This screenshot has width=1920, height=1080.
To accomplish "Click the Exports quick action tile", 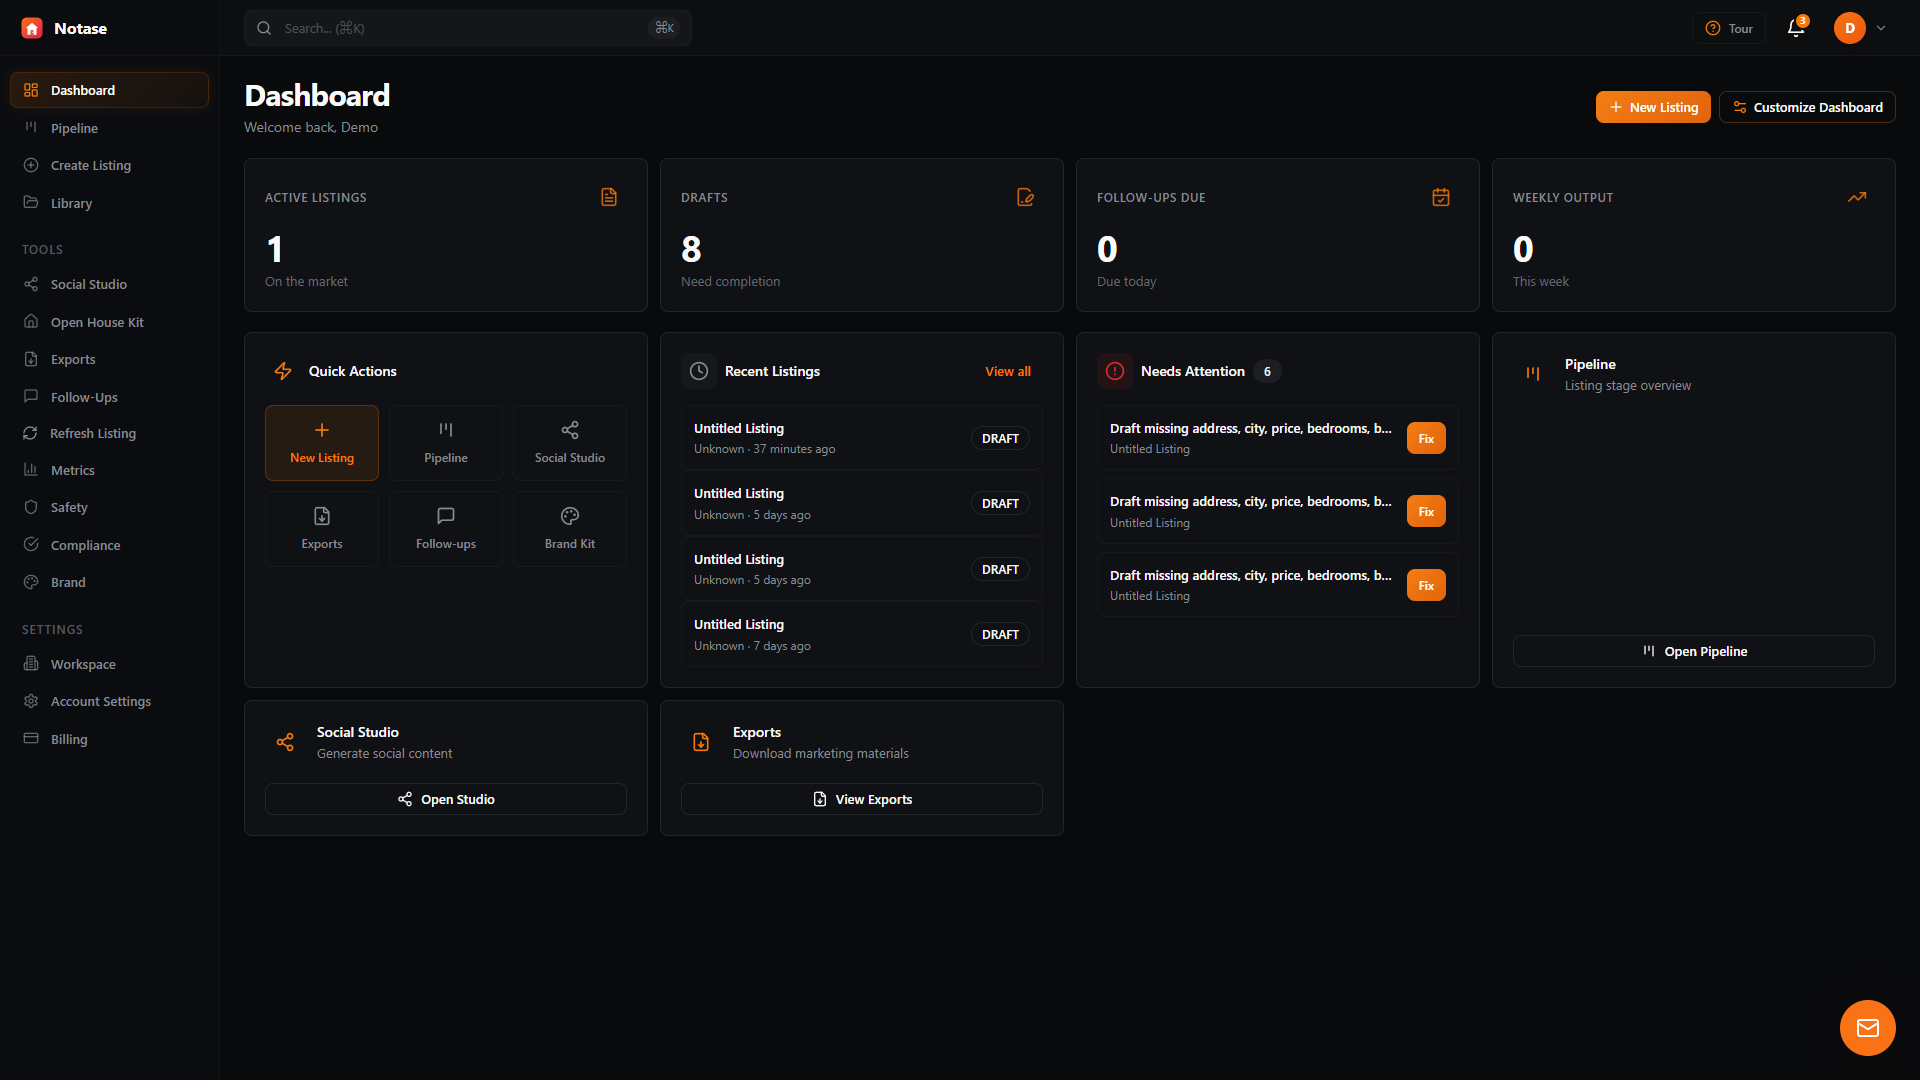I will coord(321,528).
